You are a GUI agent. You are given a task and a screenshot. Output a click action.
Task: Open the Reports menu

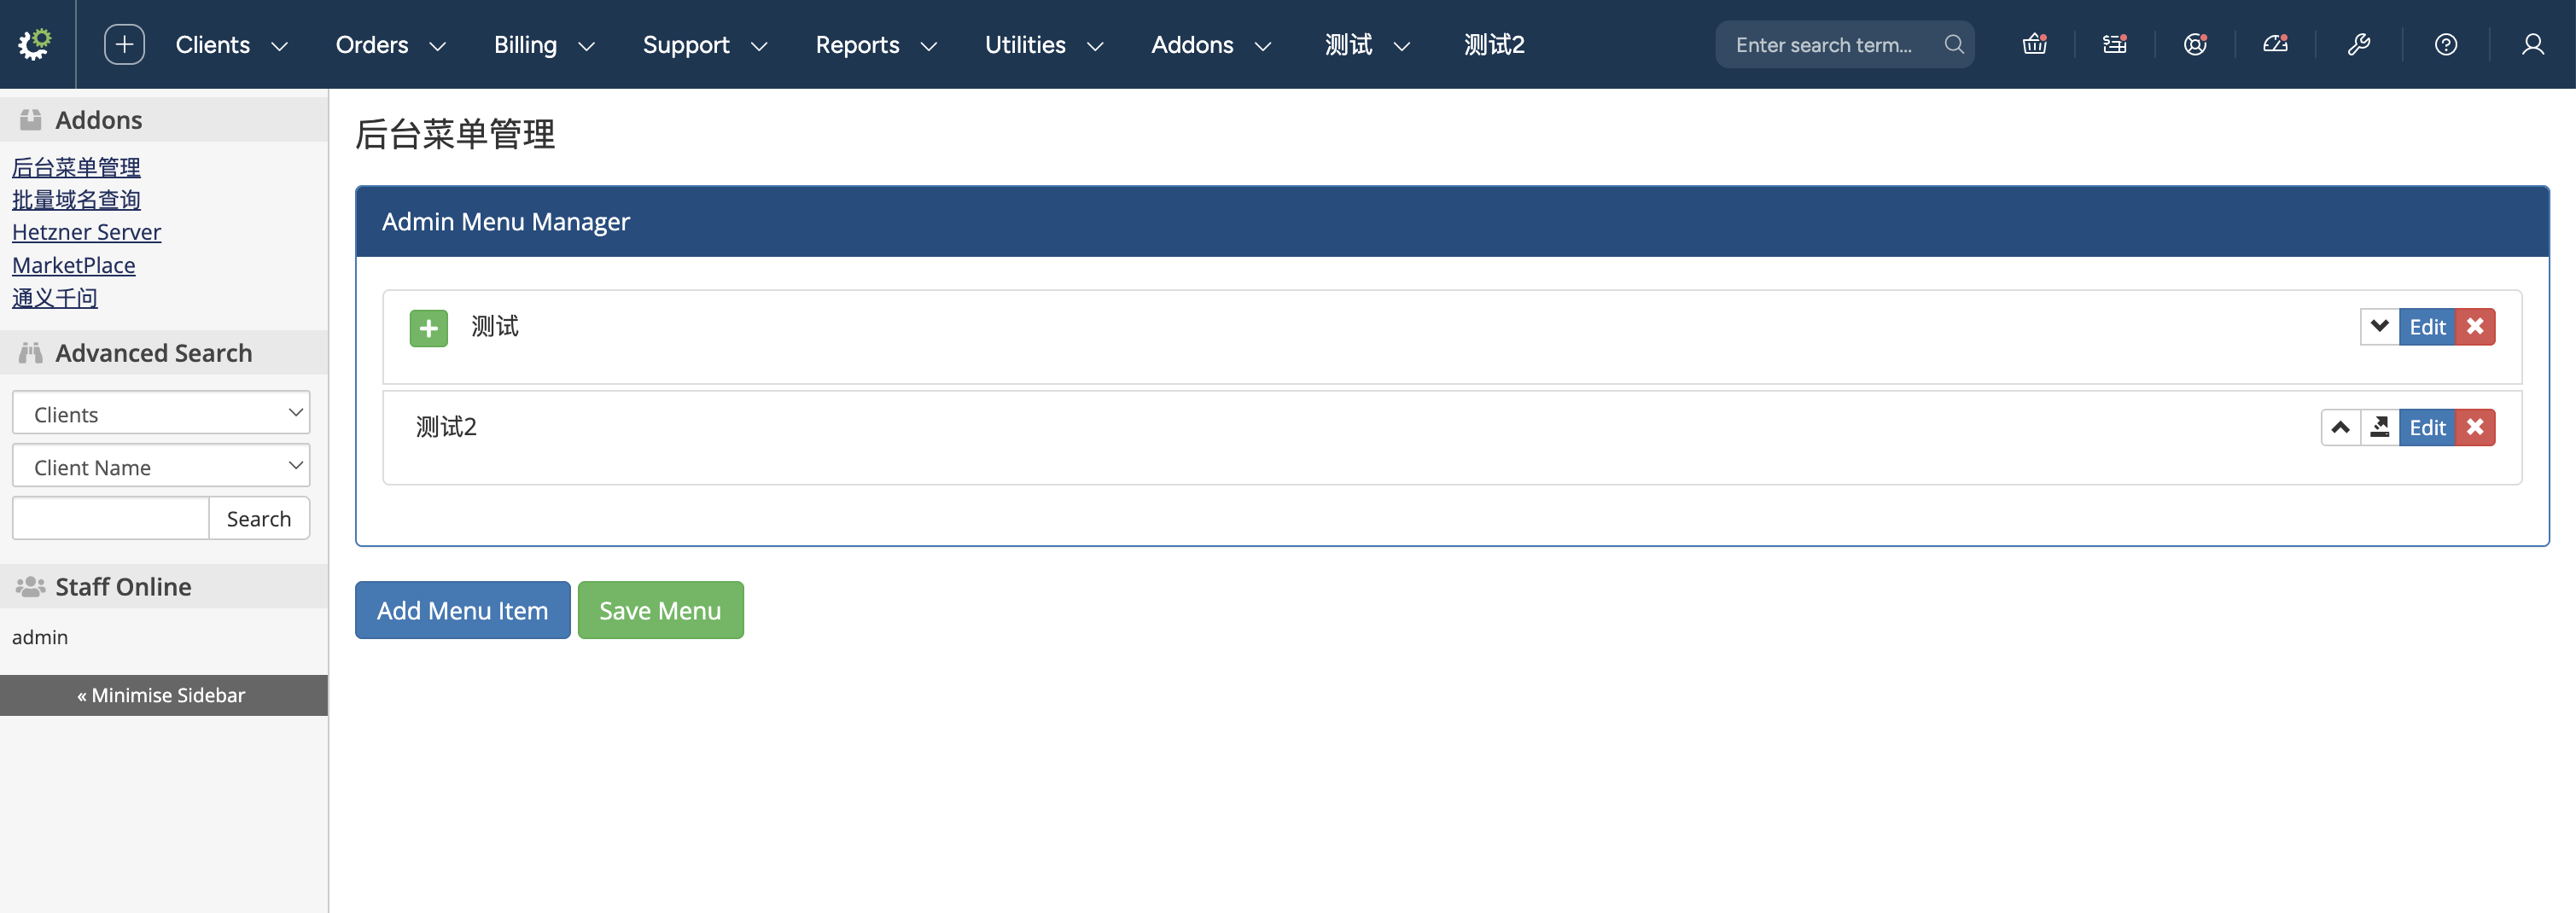(x=875, y=45)
